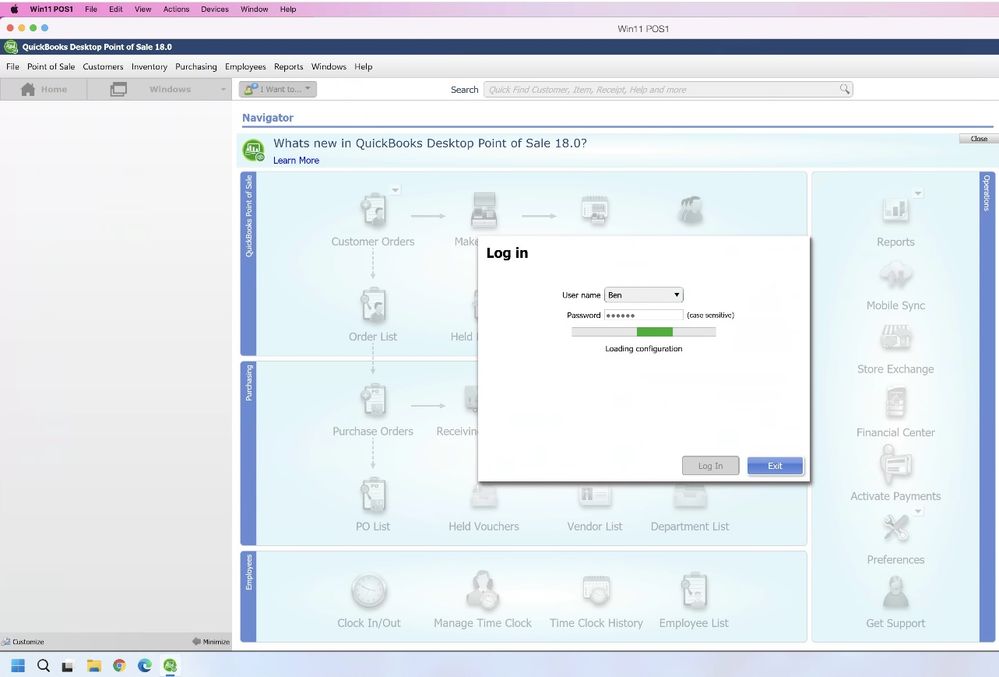Viewport: 999px width, 677px height.
Task: Click the Mobile Sync icon
Action: click(895, 274)
